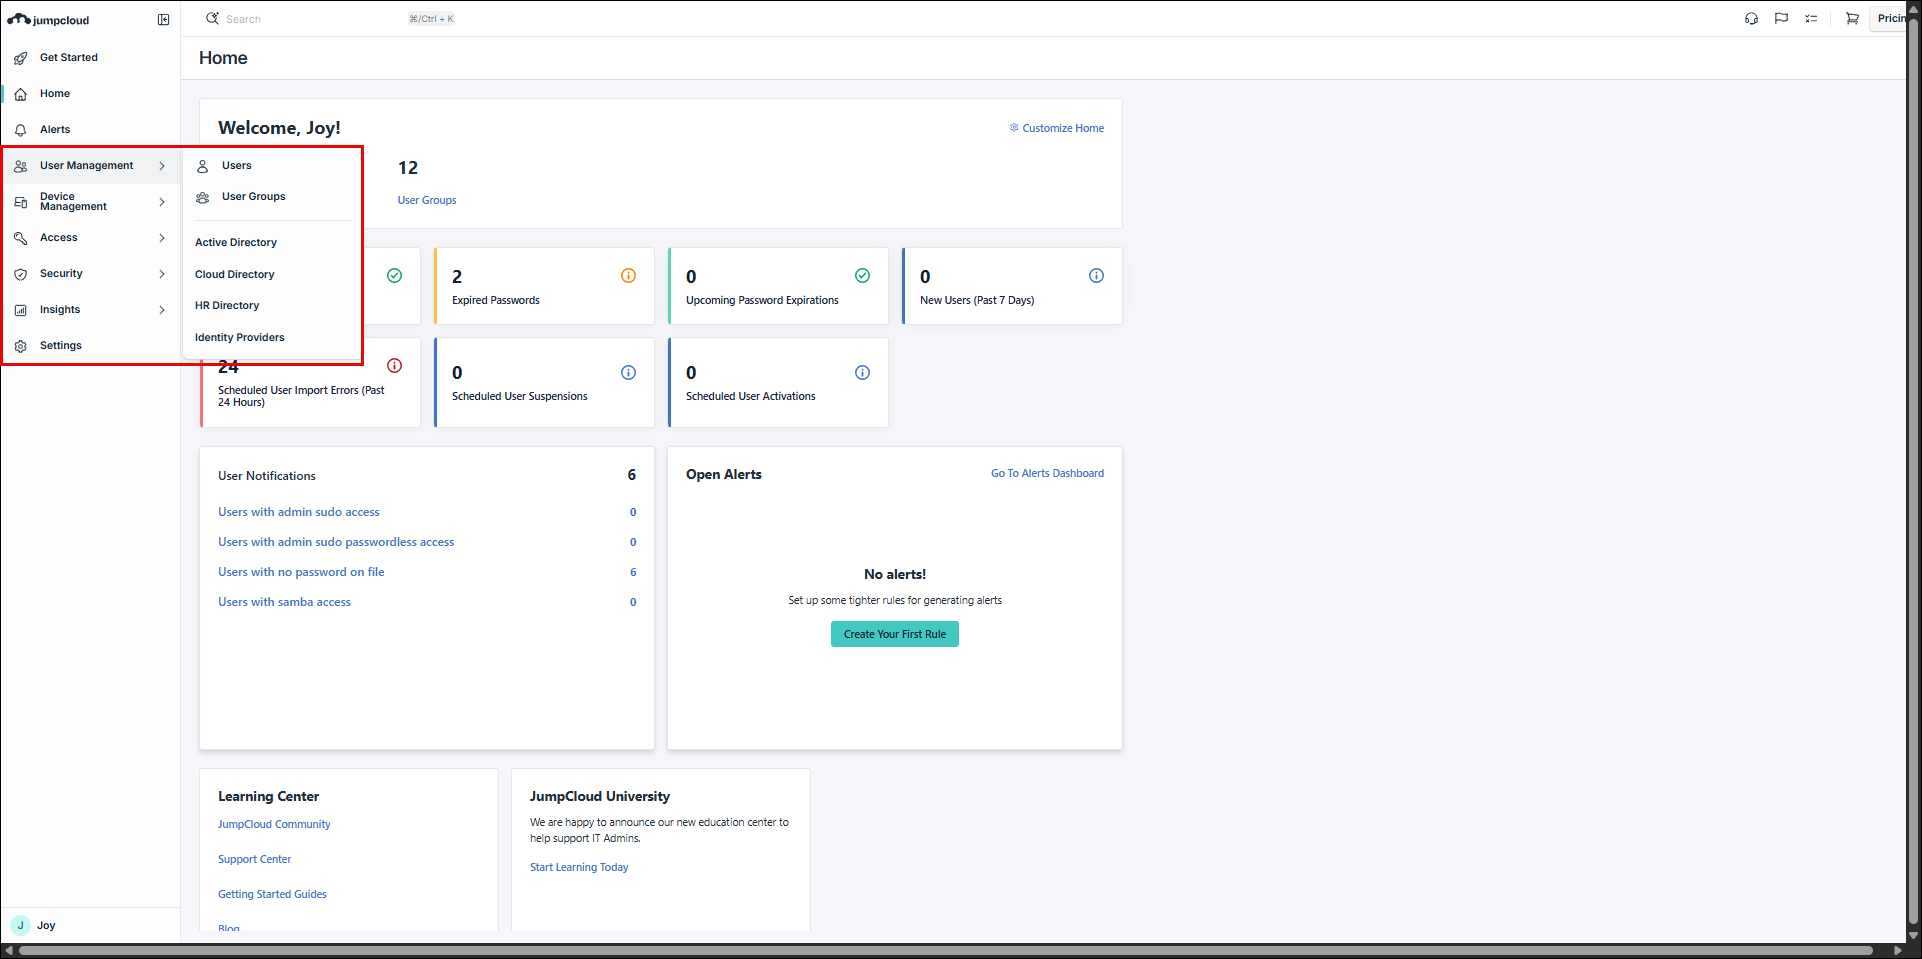Select Users from the flyout menu

click(237, 166)
